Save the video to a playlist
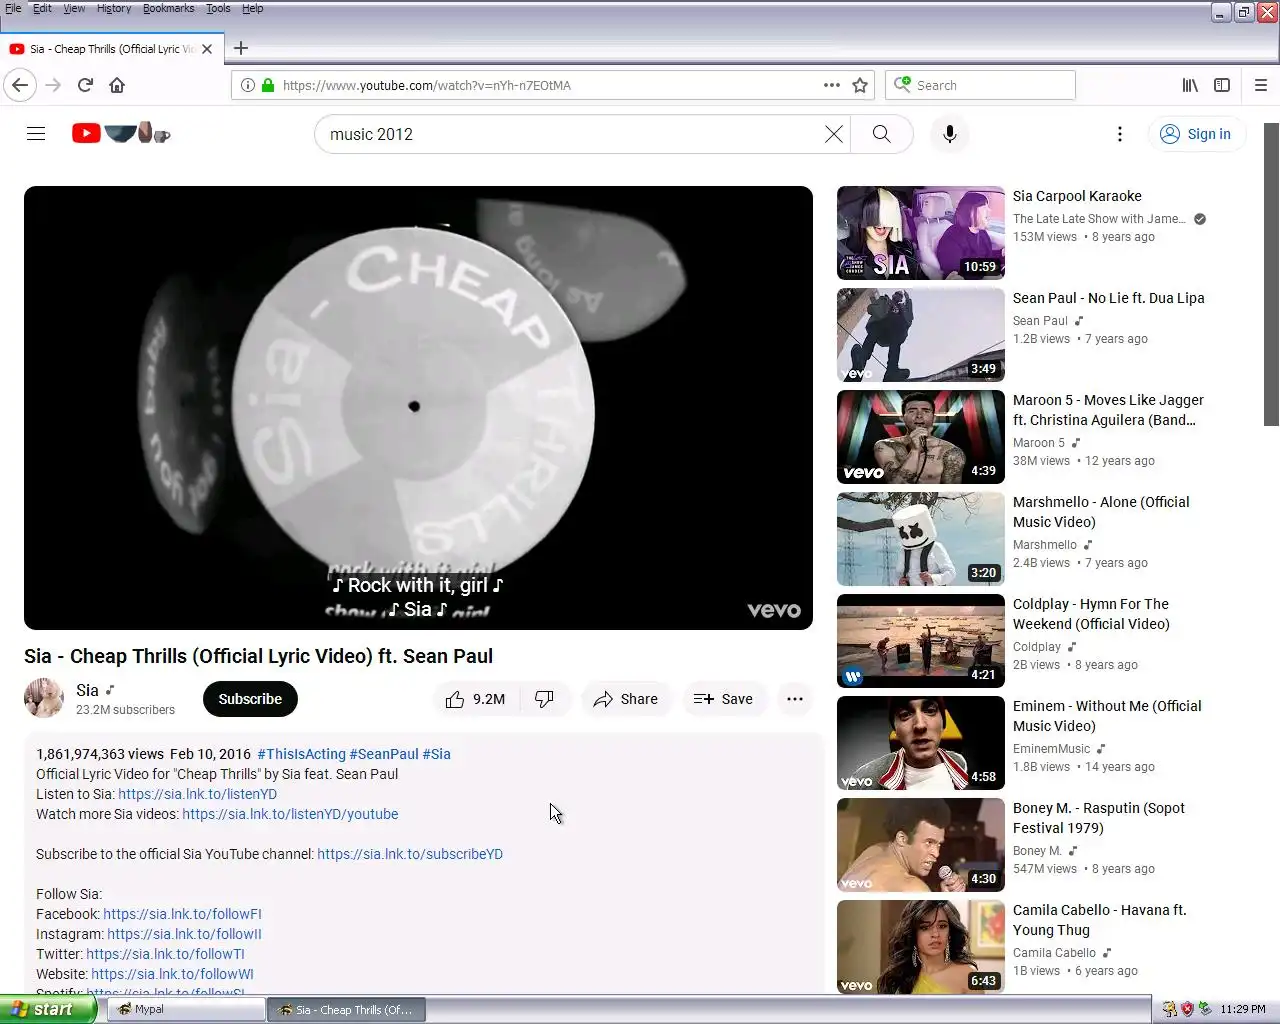Image resolution: width=1280 pixels, height=1024 pixels. tap(724, 699)
